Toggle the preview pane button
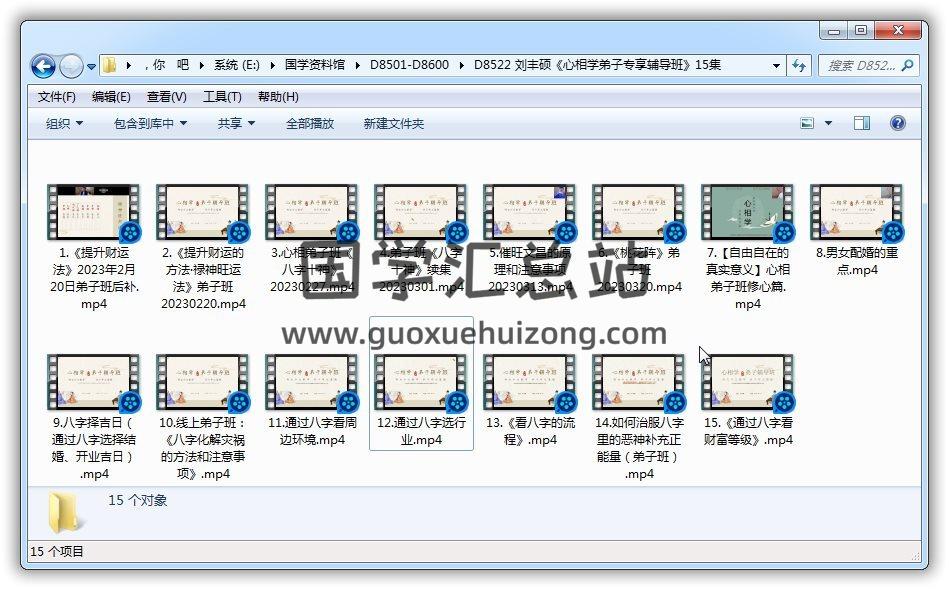 [862, 123]
